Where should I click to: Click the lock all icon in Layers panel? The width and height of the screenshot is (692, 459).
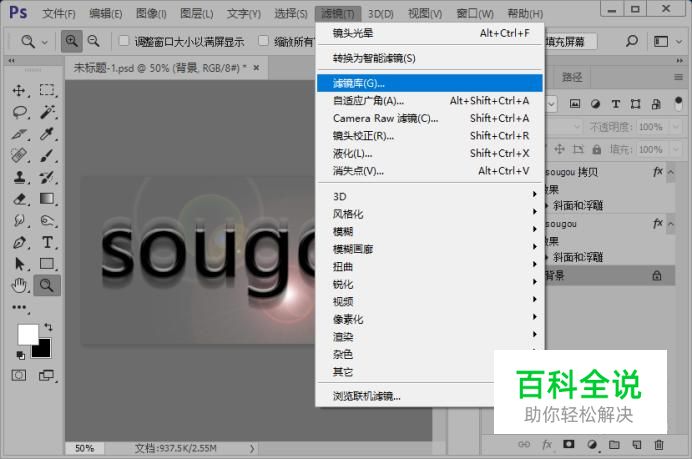tap(597, 150)
